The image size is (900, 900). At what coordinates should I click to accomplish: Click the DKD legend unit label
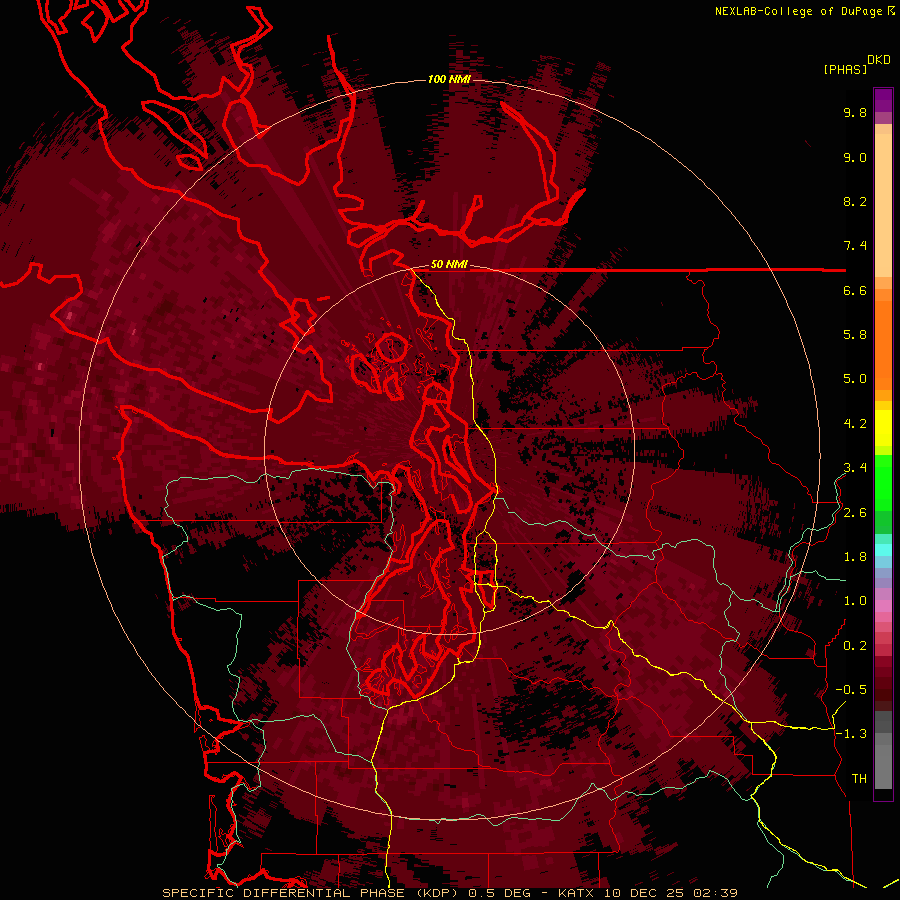pyautogui.click(x=879, y=59)
